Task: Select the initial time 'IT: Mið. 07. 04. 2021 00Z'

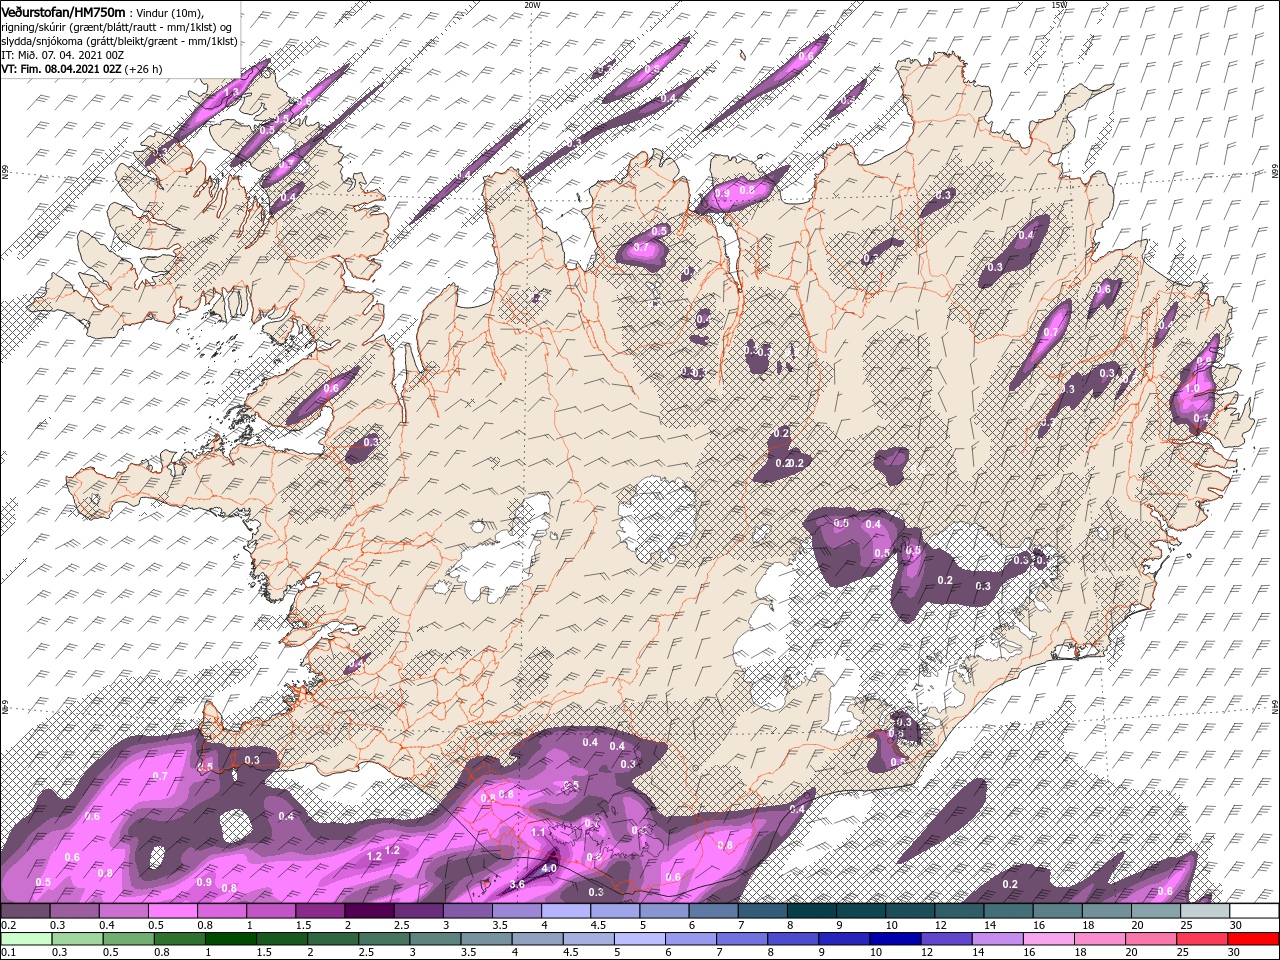Action: point(63,55)
